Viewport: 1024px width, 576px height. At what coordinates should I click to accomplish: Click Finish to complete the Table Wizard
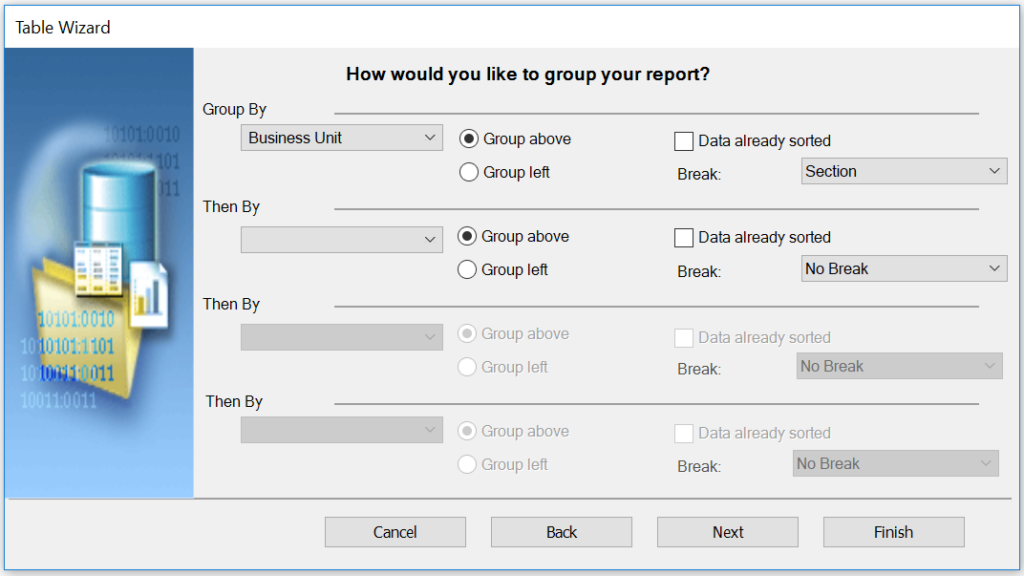click(x=893, y=532)
